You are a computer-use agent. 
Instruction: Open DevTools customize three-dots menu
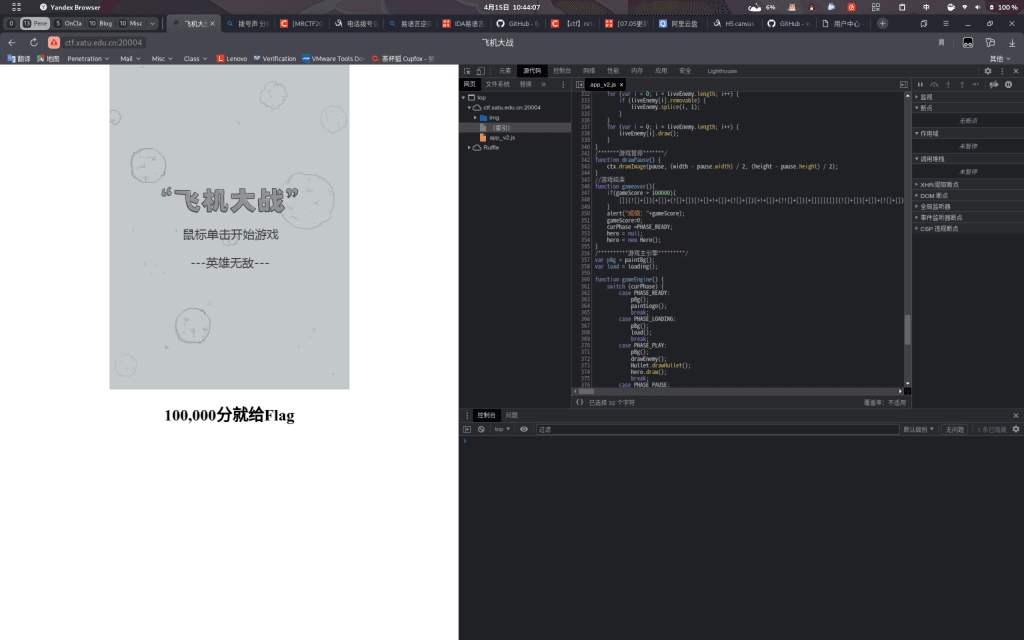pyautogui.click(x=1002, y=71)
